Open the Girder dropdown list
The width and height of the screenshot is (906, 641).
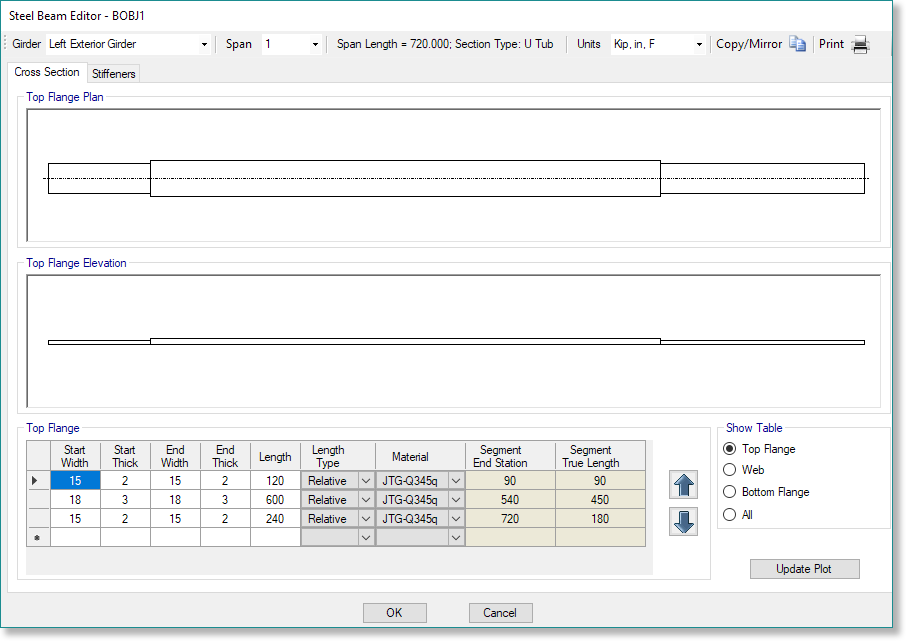click(204, 45)
